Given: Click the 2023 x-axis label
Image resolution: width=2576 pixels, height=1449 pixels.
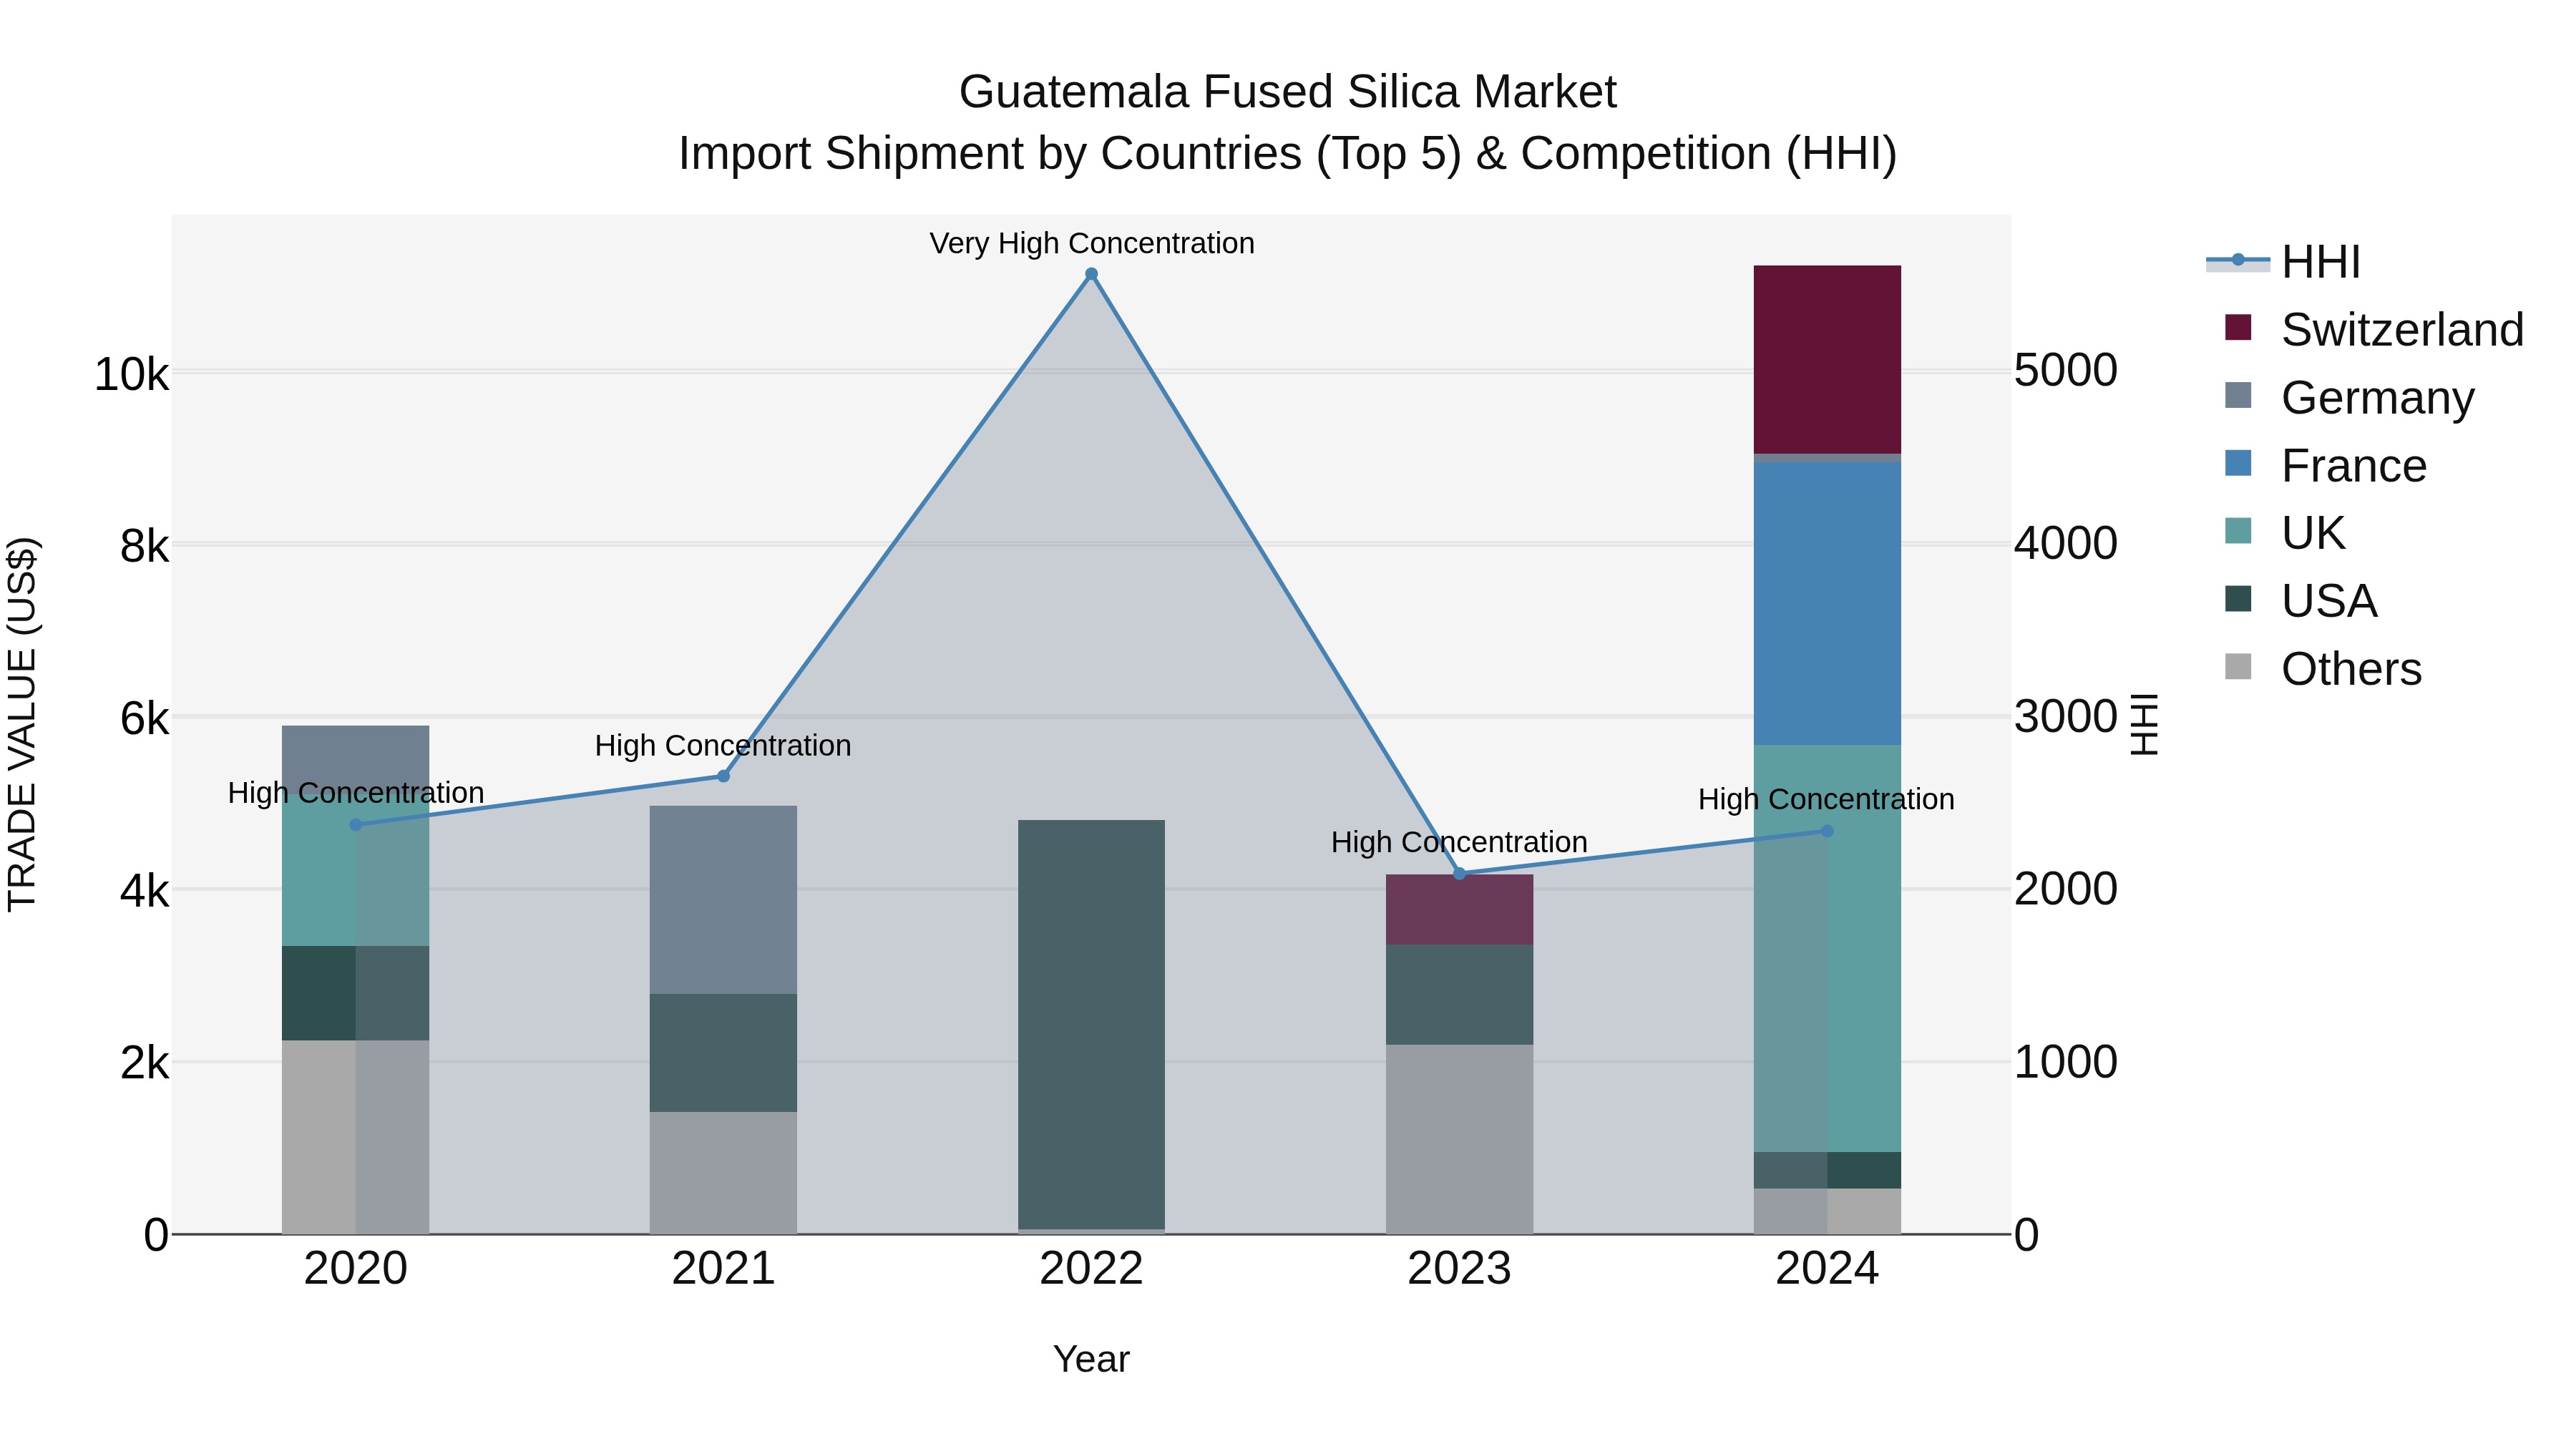Looking at the screenshot, I should point(1459,1269).
